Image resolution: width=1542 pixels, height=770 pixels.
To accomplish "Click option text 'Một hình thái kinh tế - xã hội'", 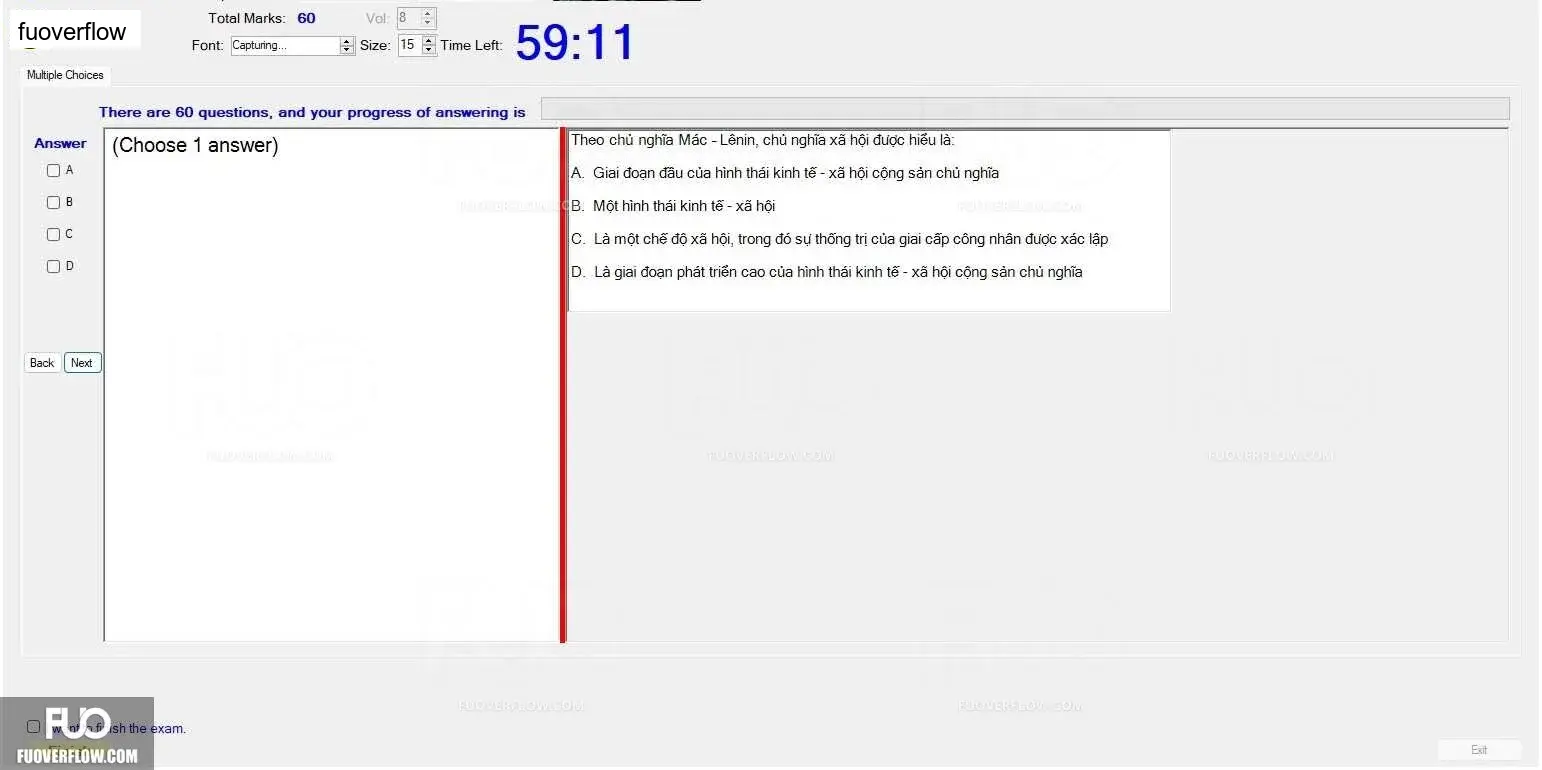I will tap(684, 206).
